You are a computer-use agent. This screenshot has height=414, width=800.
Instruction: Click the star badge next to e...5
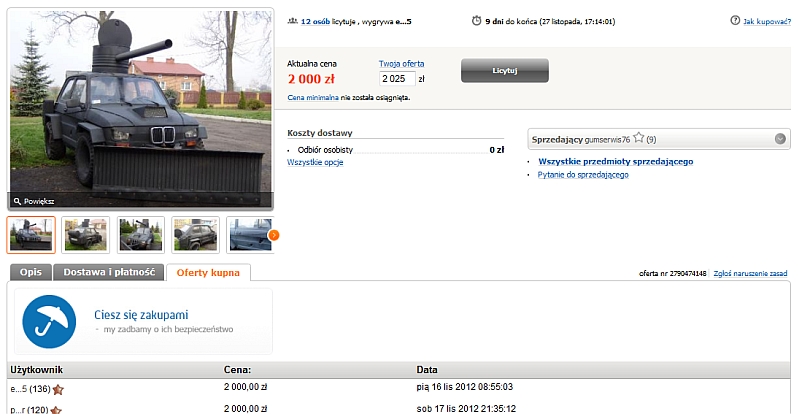58,389
